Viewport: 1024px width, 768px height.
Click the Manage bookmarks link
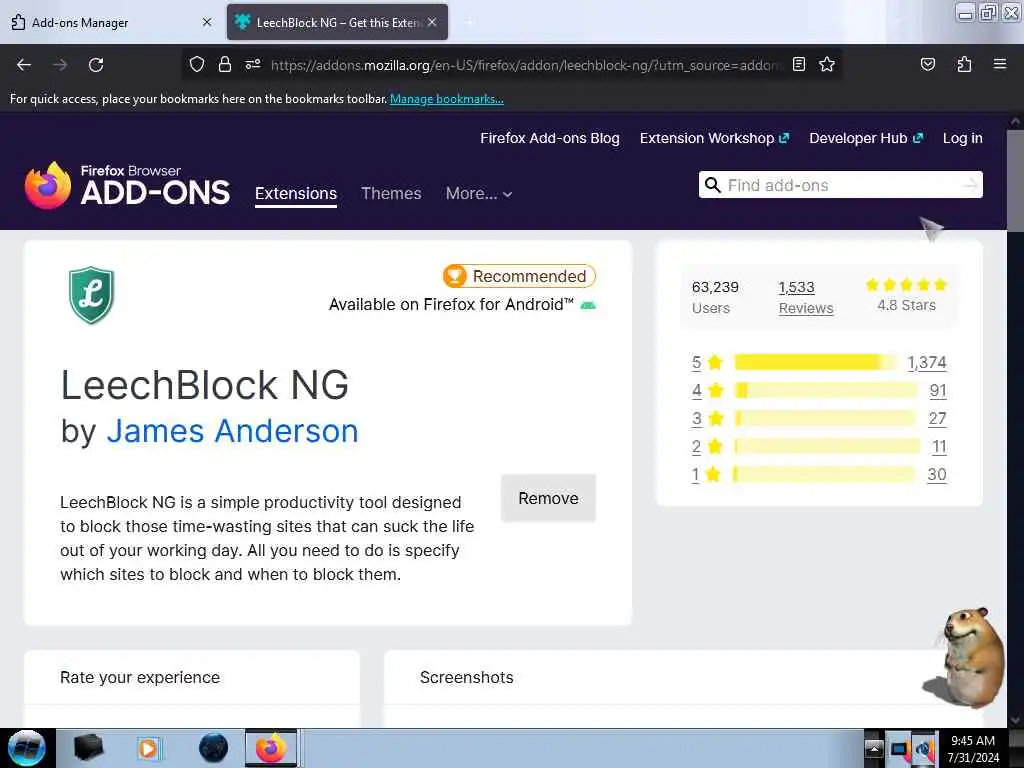(x=447, y=99)
